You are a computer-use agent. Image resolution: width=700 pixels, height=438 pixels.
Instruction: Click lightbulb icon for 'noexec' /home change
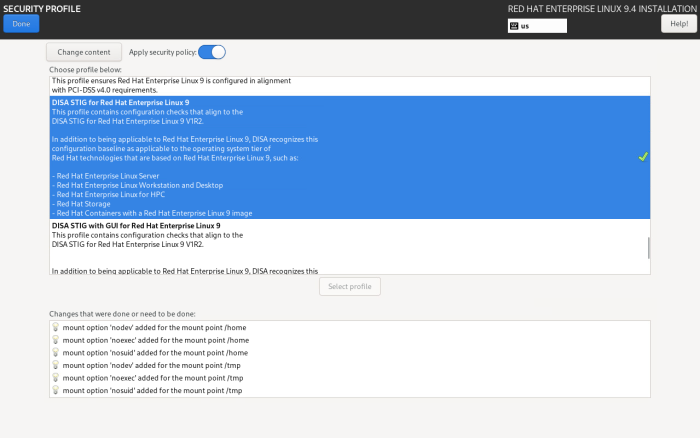55,340
